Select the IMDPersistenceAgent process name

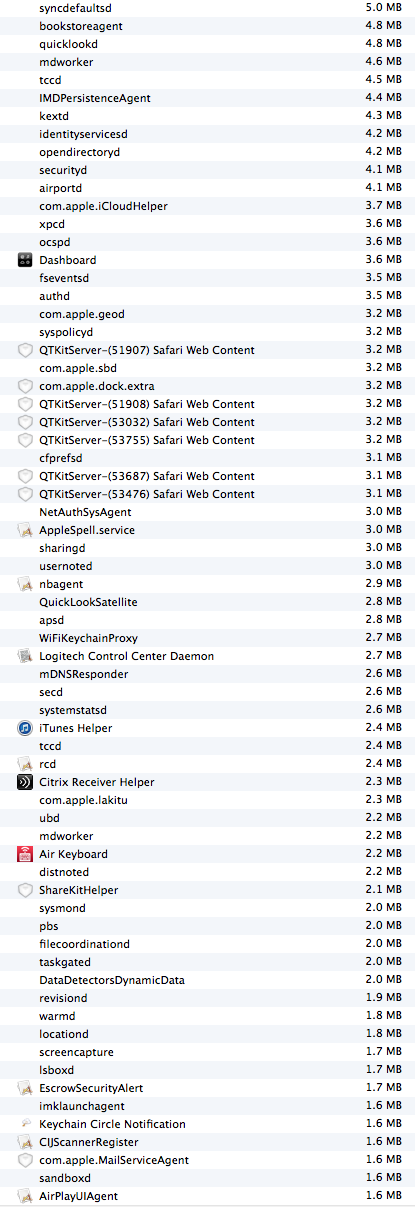click(x=96, y=98)
